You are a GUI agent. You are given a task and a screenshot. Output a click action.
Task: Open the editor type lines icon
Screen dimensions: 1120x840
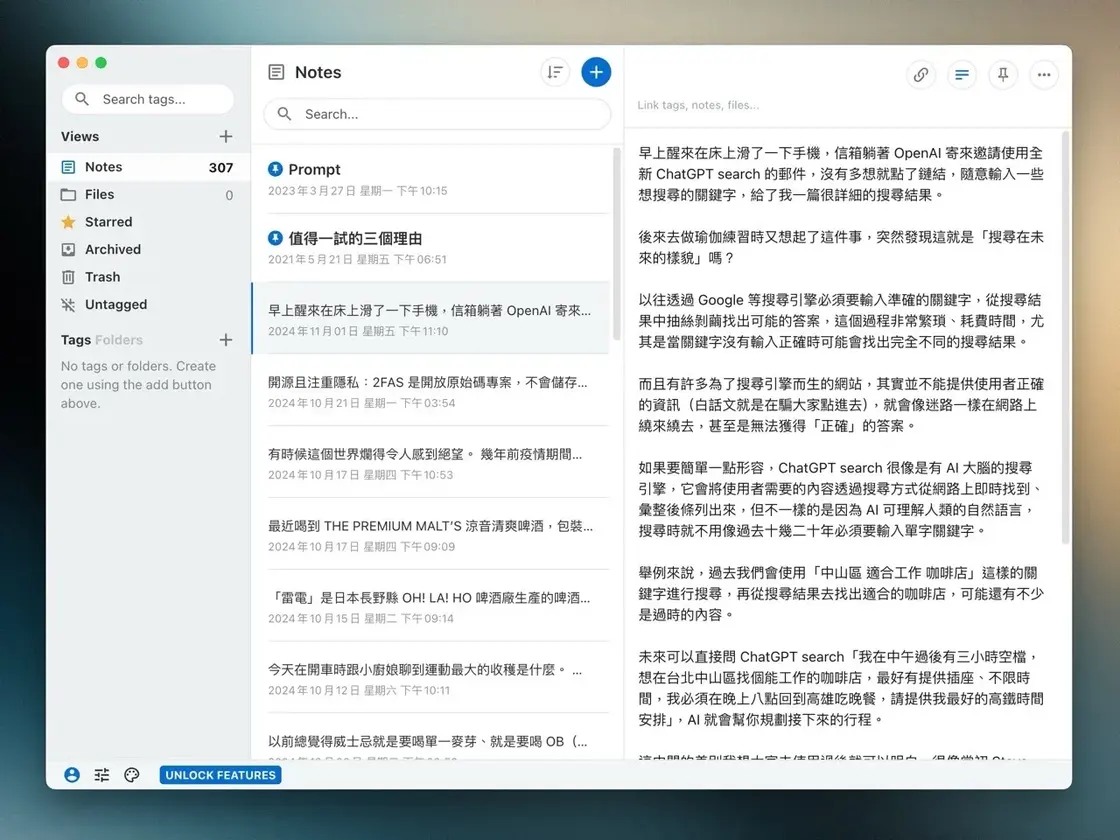[x=962, y=74]
